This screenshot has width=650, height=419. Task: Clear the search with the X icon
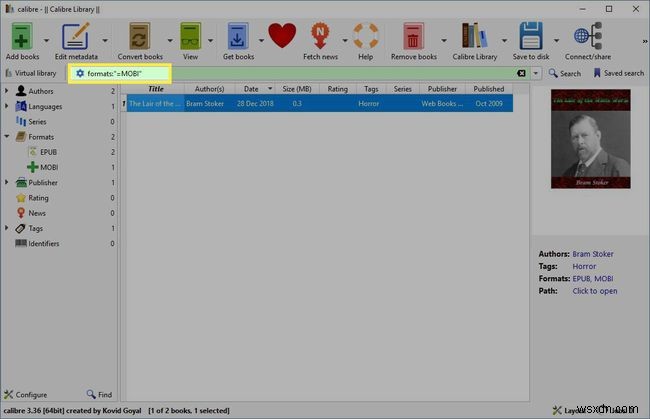tap(521, 73)
